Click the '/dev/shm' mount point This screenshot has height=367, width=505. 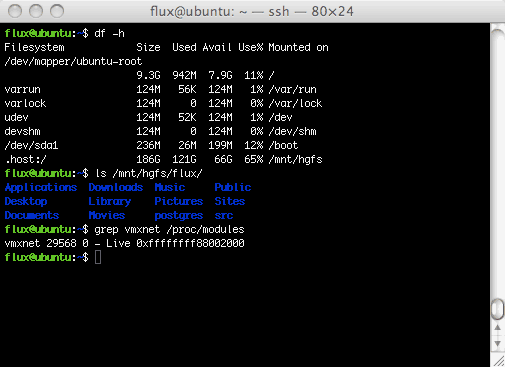(x=292, y=132)
